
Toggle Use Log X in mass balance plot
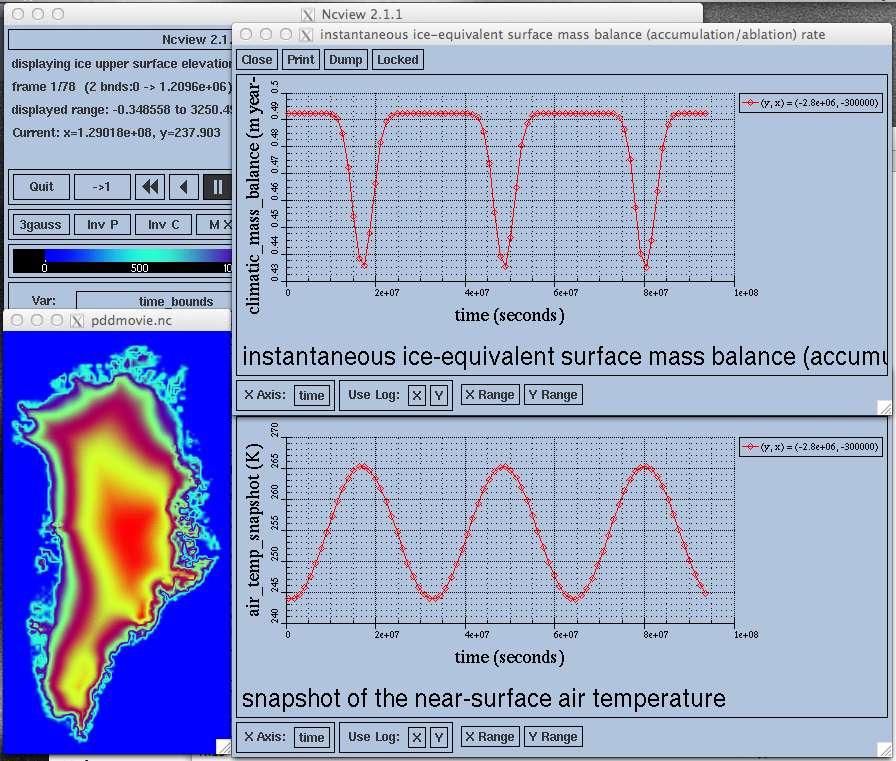[x=417, y=395]
